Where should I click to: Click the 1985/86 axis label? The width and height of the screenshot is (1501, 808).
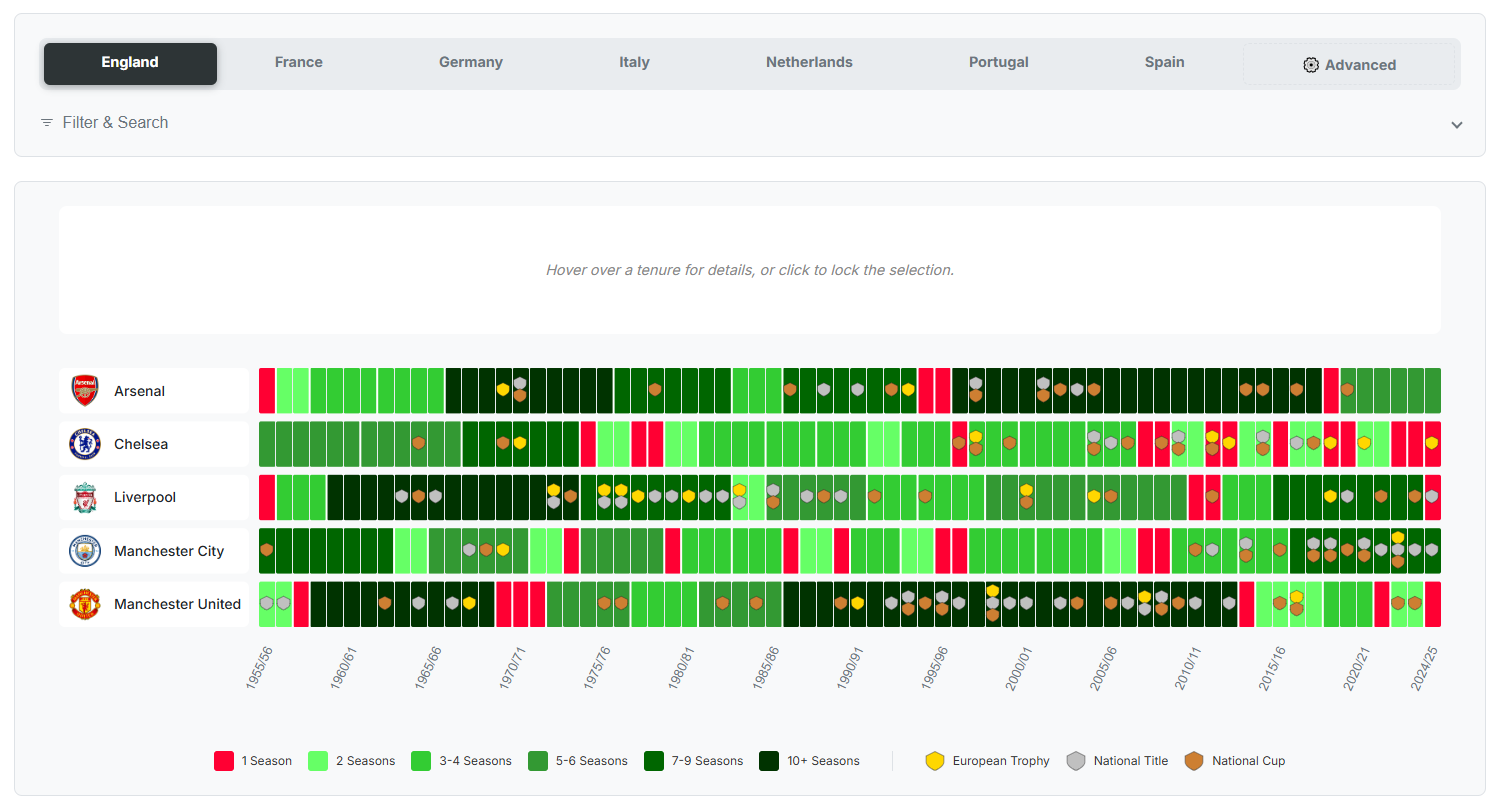766,667
